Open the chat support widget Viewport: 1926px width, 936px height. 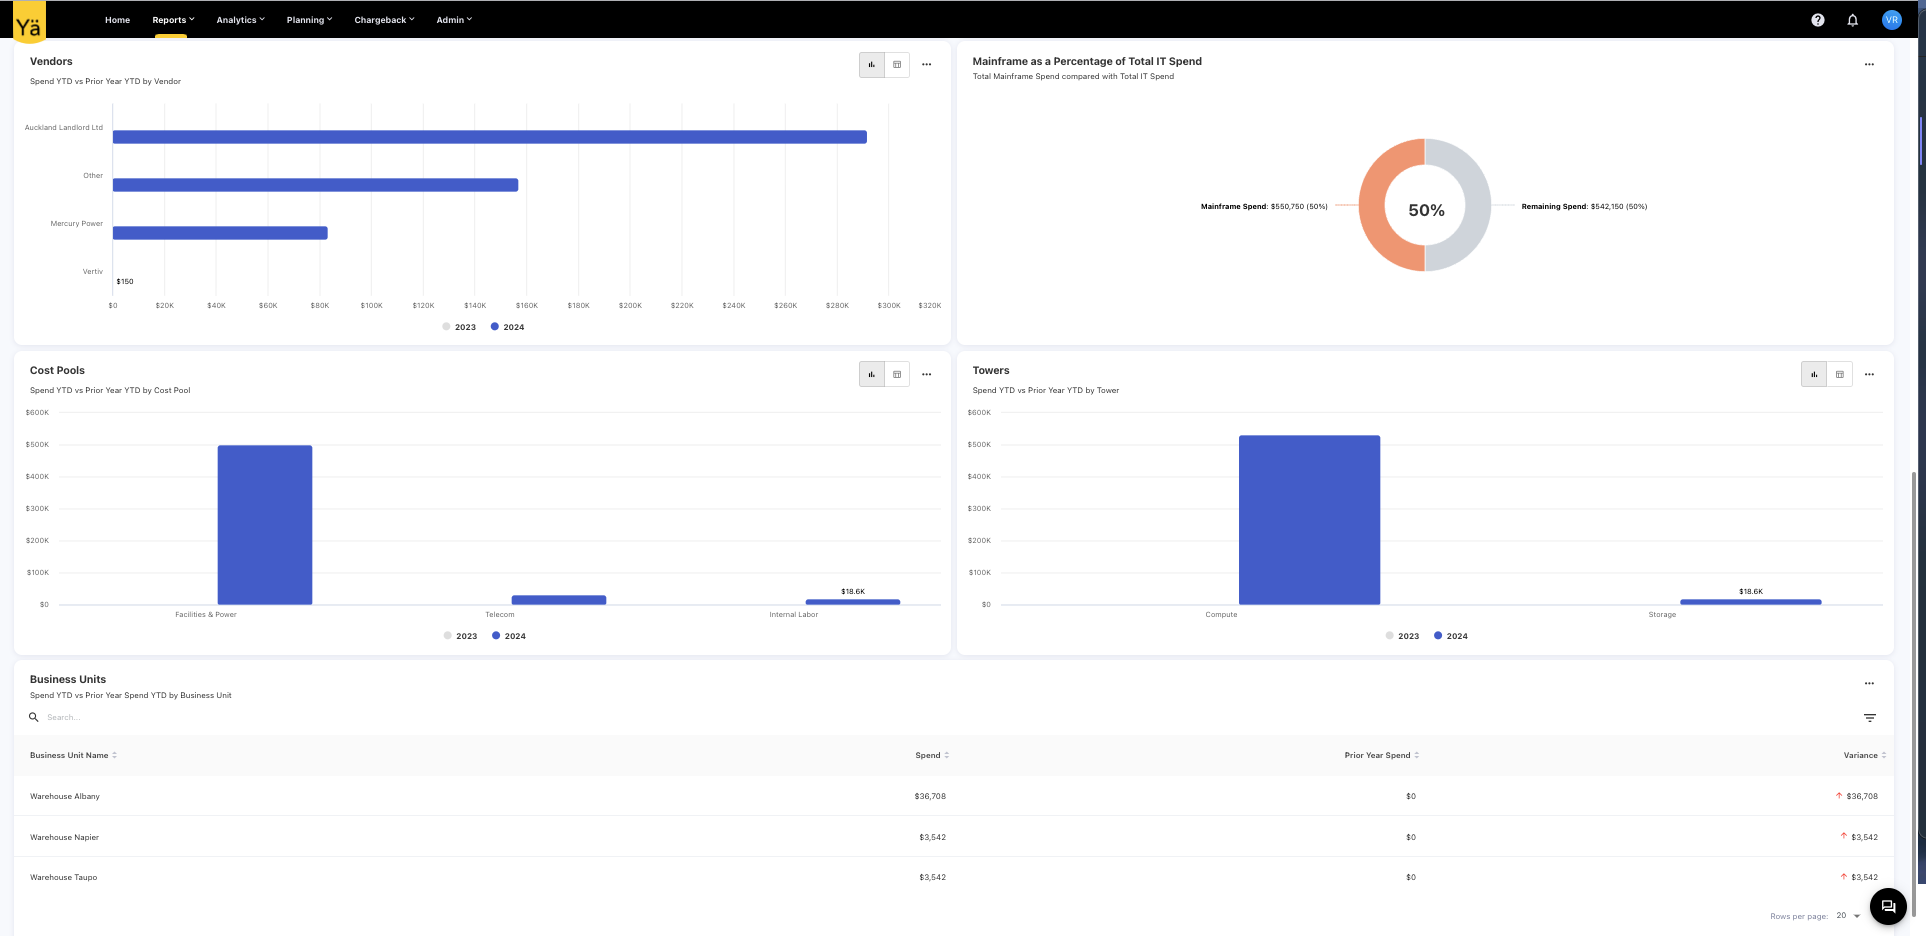(x=1887, y=907)
